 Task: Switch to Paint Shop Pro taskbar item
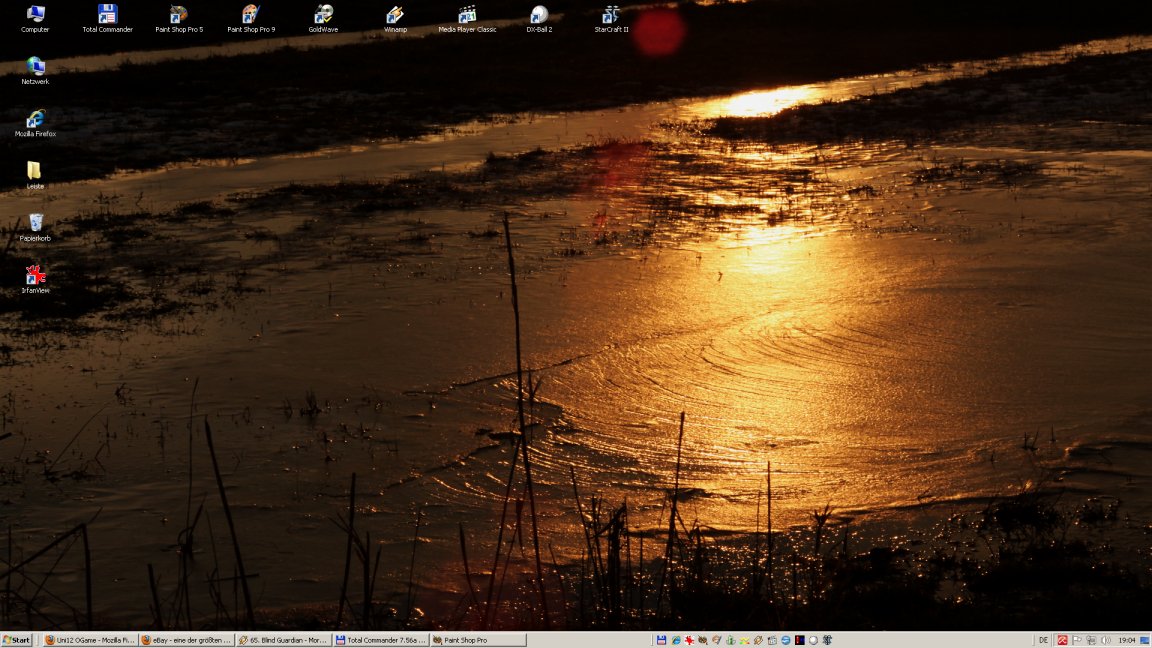(478, 640)
